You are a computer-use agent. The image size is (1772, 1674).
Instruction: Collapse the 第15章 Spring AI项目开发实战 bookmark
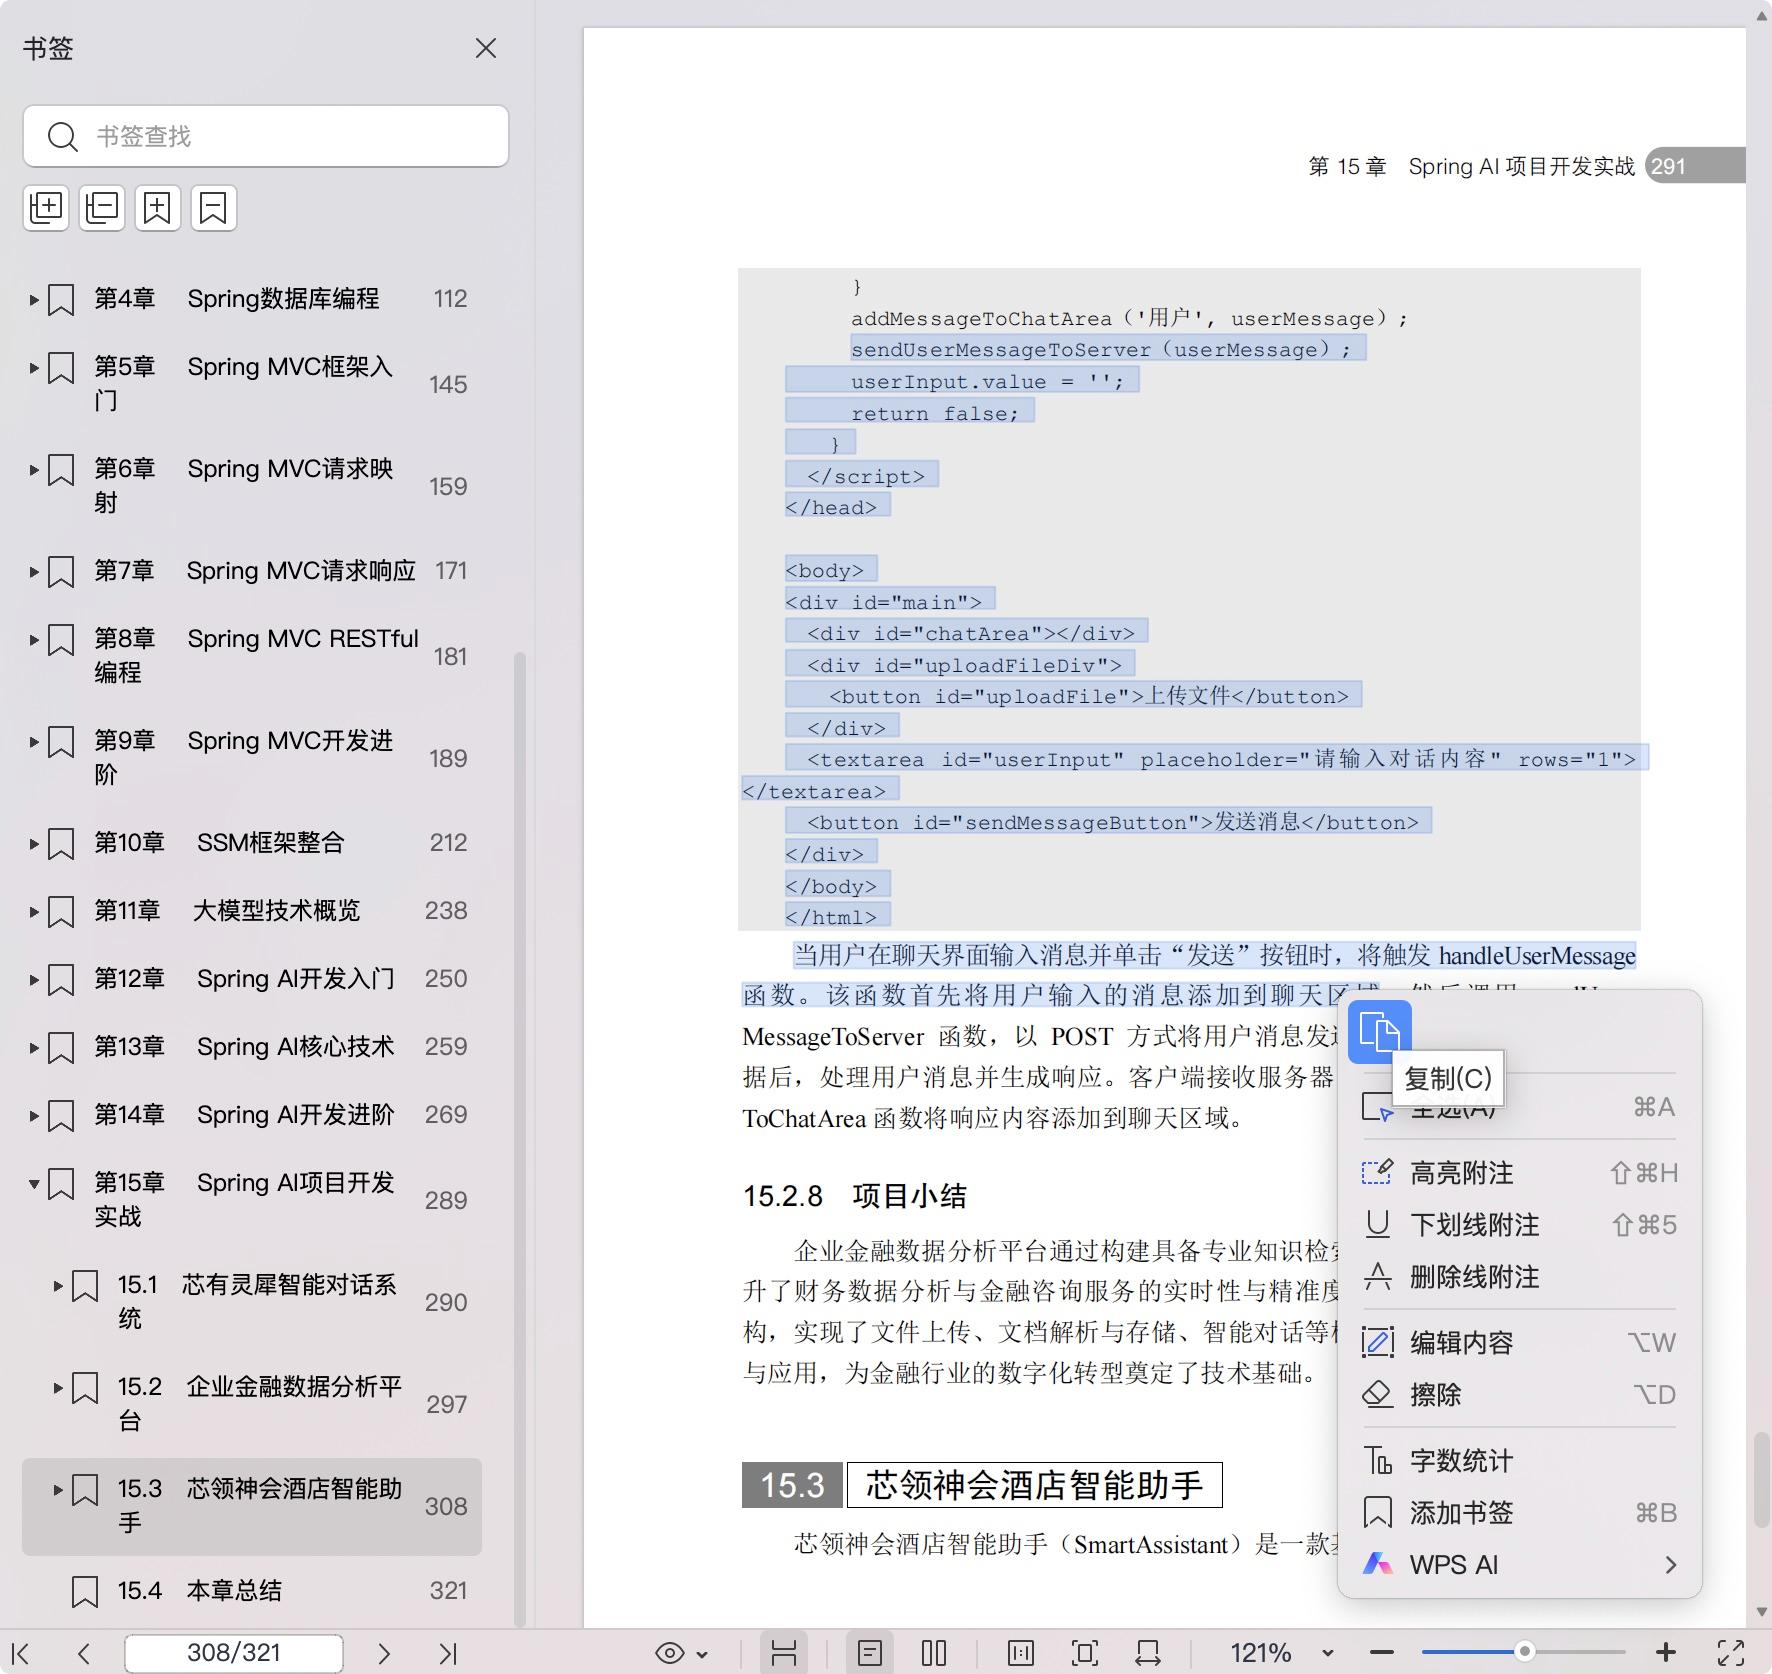click(x=34, y=1184)
